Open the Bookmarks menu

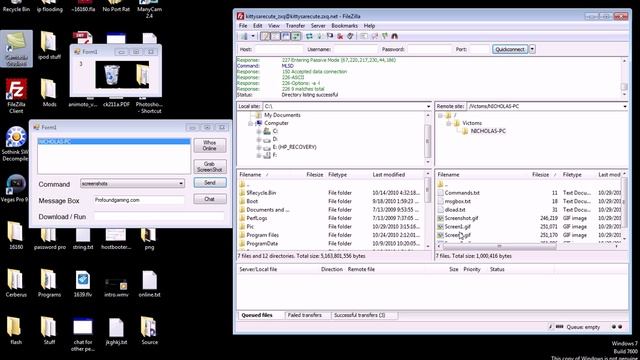(x=344, y=26)
